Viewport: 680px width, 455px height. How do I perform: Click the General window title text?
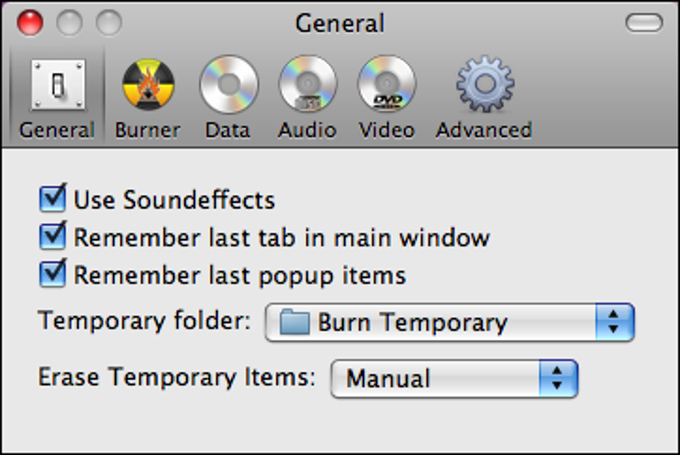coord(339,22)
